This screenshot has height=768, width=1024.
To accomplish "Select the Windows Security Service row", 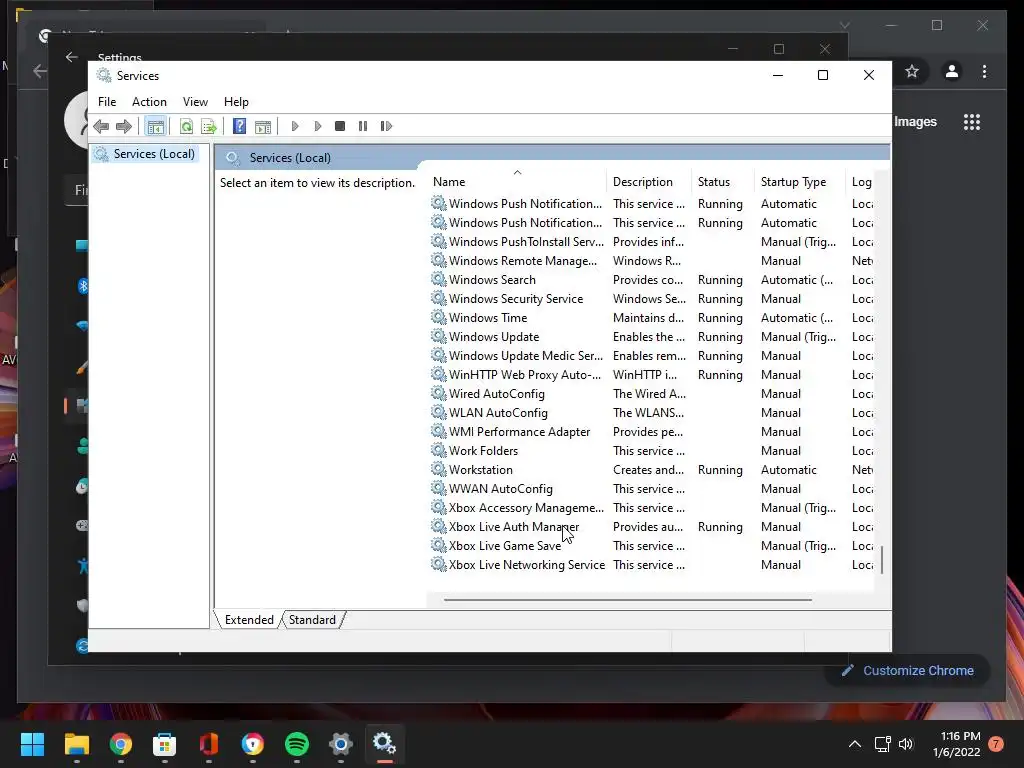I will tap(651, 298).
